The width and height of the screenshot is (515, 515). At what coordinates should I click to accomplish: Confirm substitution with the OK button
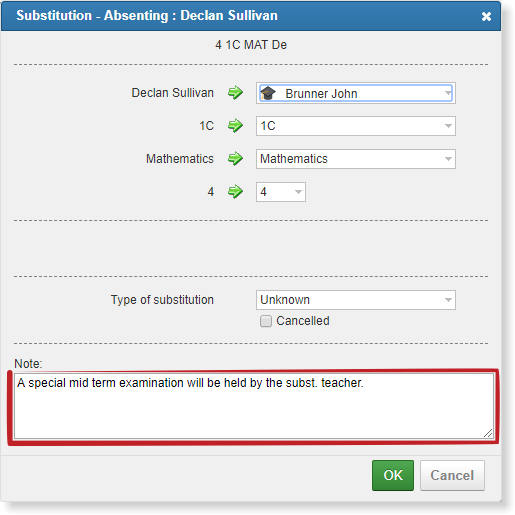393,475
